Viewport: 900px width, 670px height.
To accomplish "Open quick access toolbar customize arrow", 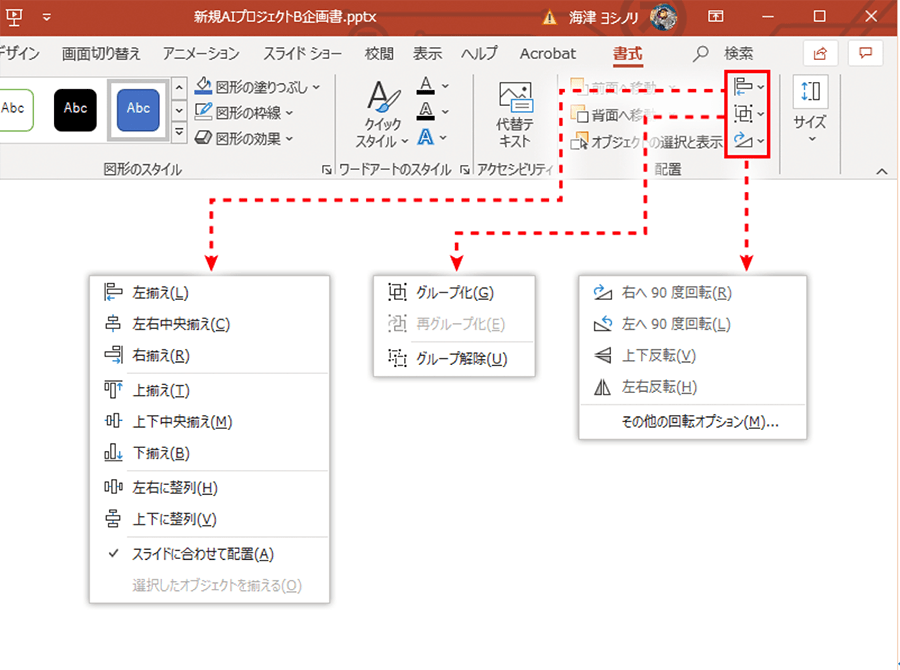I will 46,17.
